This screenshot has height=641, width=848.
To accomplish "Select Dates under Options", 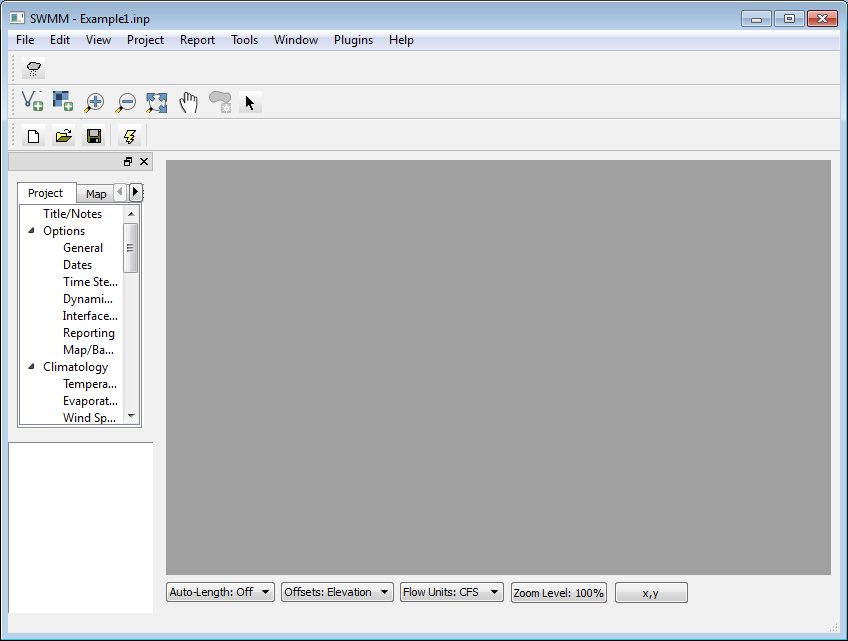I will 77,265.
